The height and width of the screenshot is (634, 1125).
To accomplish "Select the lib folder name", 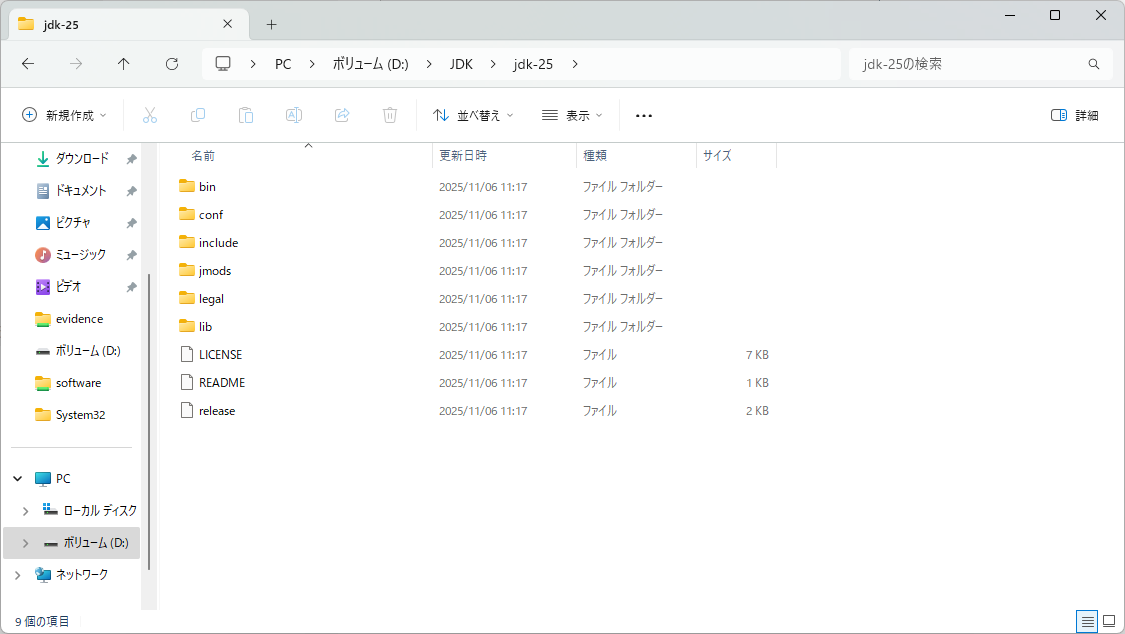I will coord(205,326).
